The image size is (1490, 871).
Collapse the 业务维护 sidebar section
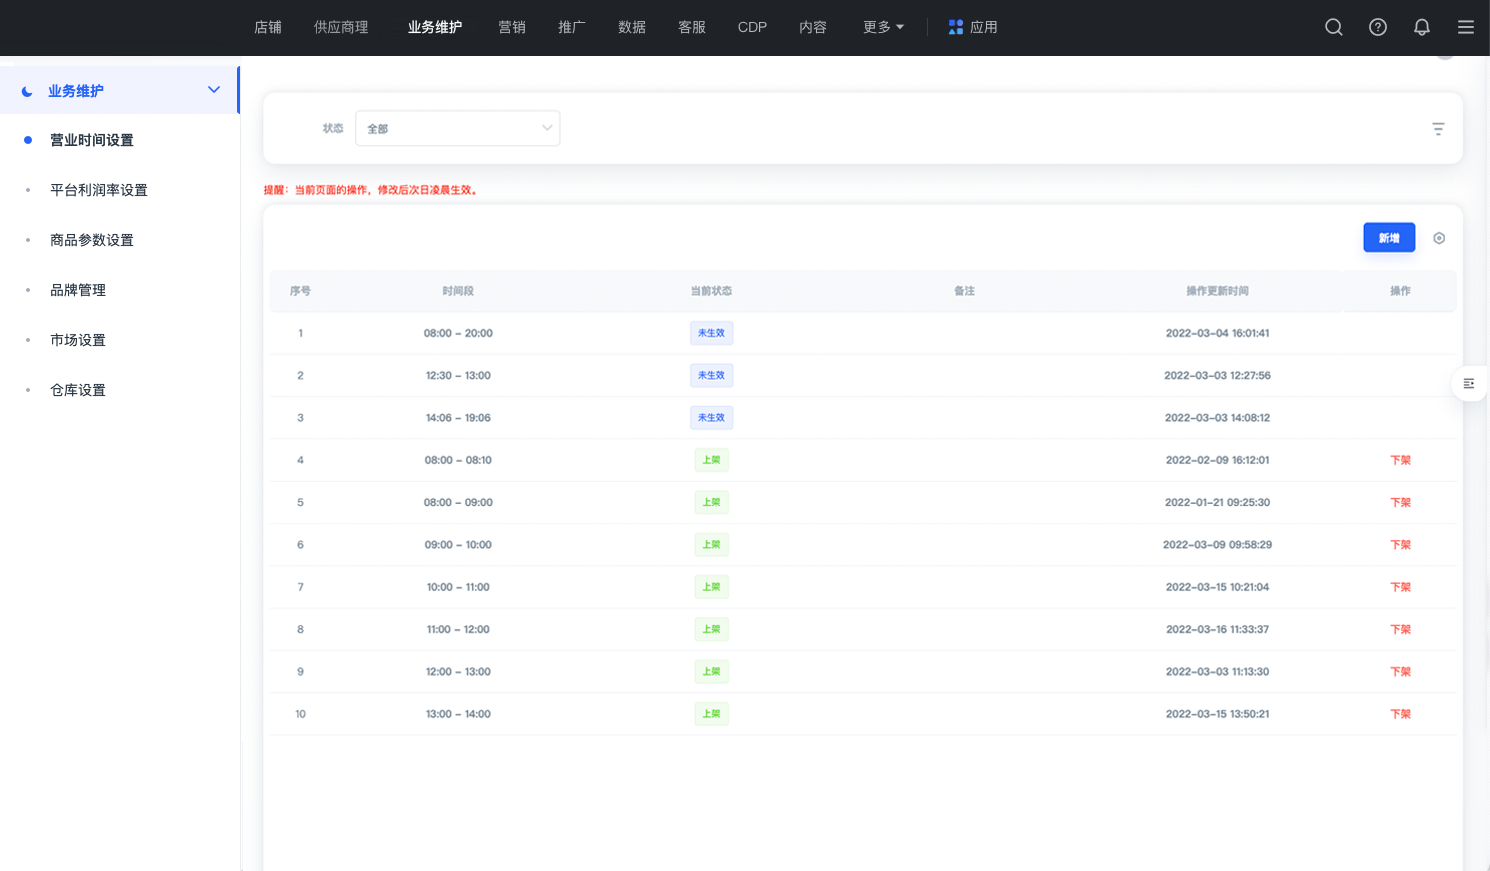(x=213, y=90)
